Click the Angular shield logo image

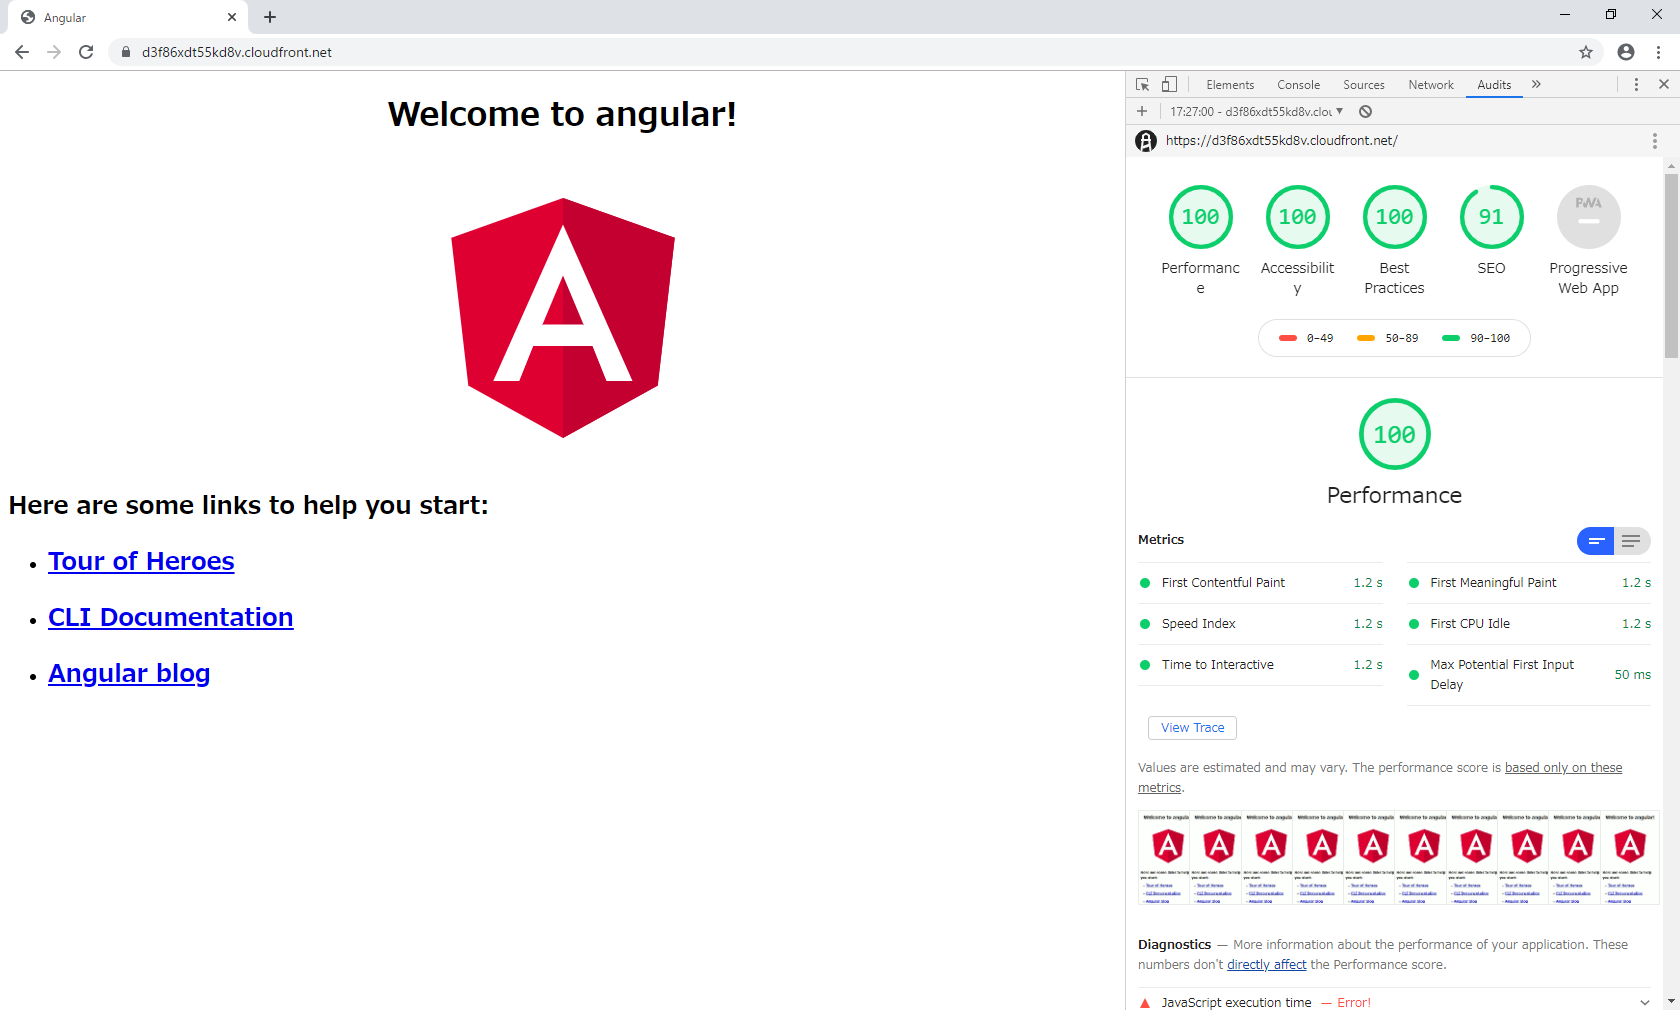[563, 318]
